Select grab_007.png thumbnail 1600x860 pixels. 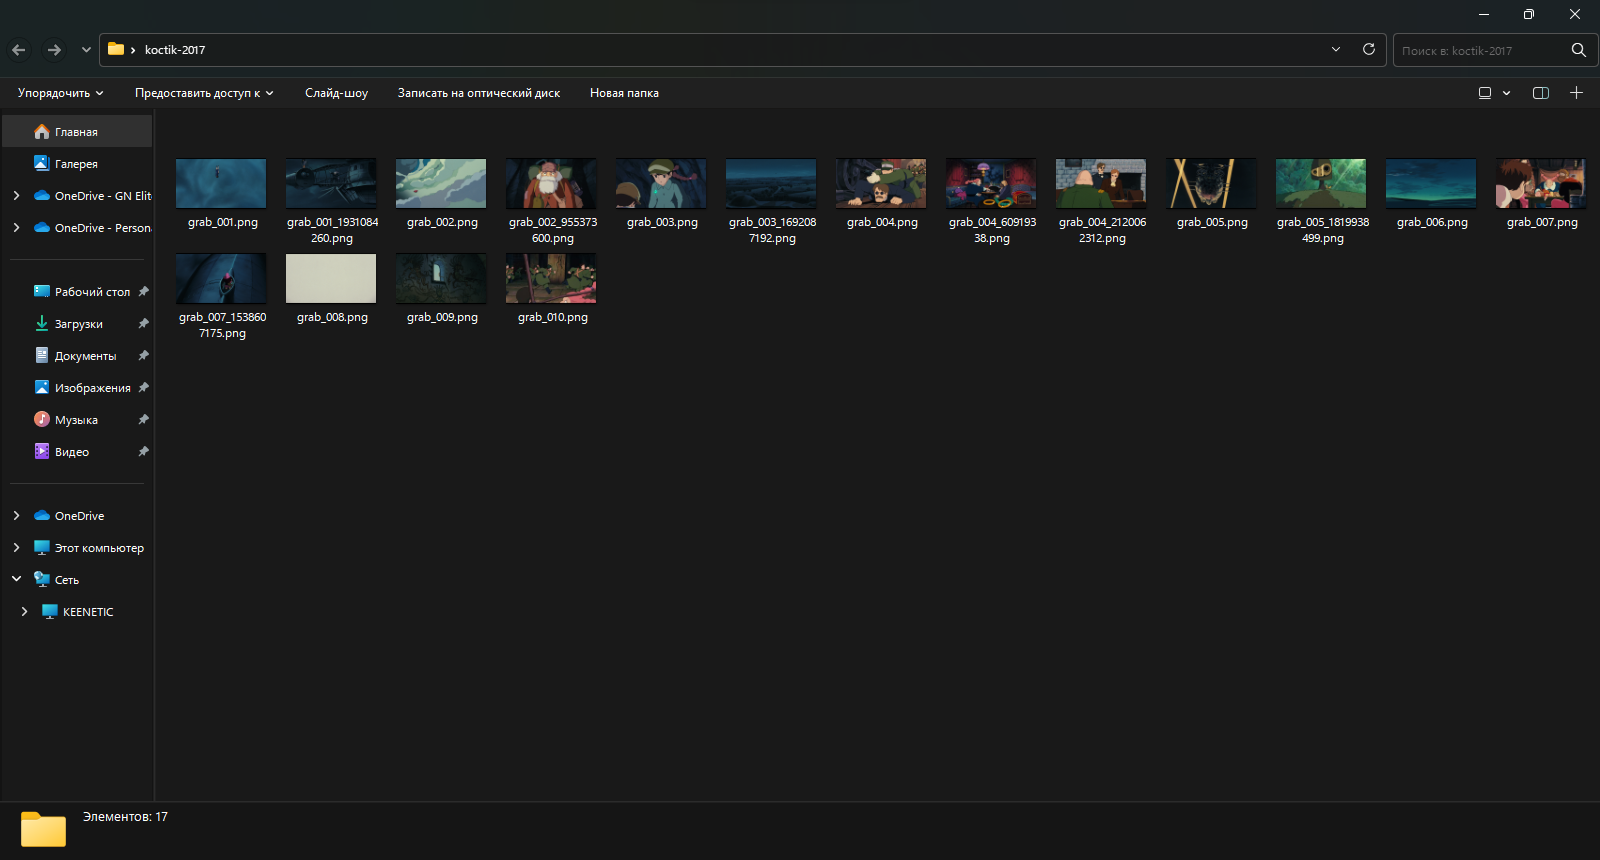click(x=1541, y=183)
